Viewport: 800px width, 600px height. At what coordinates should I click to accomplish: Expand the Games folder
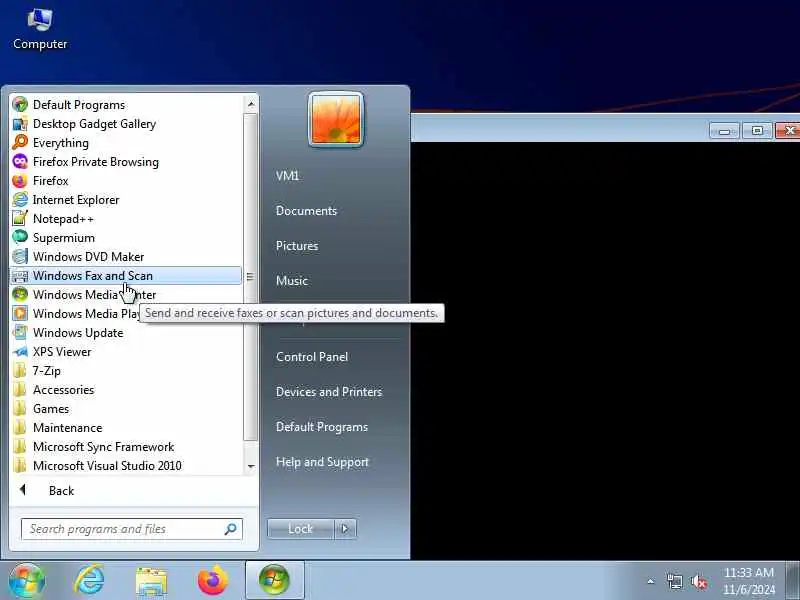[x=51, y=409]
